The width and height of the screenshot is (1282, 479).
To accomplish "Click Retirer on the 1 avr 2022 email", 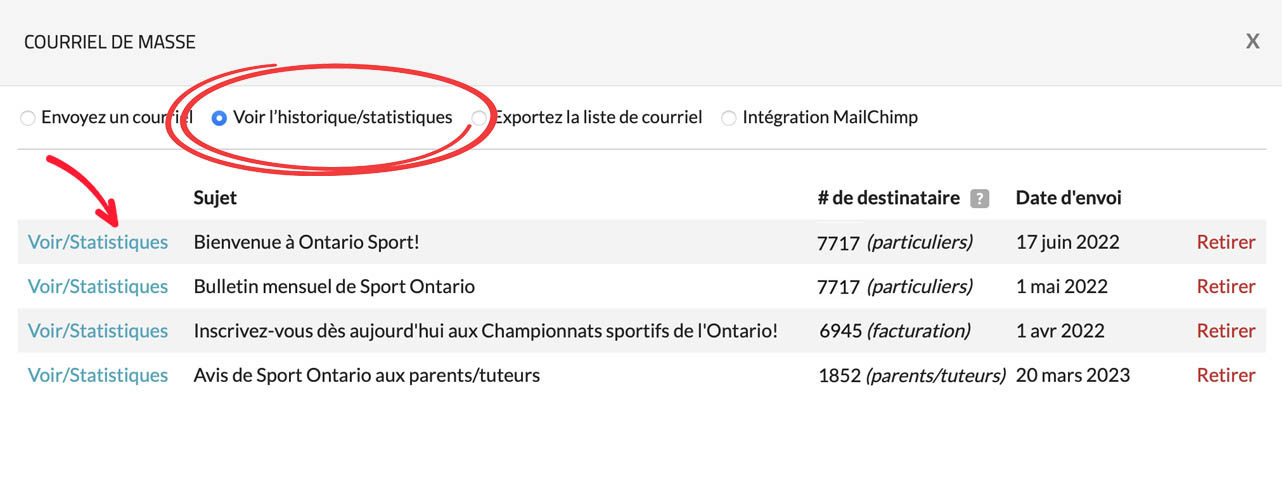I will [x=1225, y=331].
